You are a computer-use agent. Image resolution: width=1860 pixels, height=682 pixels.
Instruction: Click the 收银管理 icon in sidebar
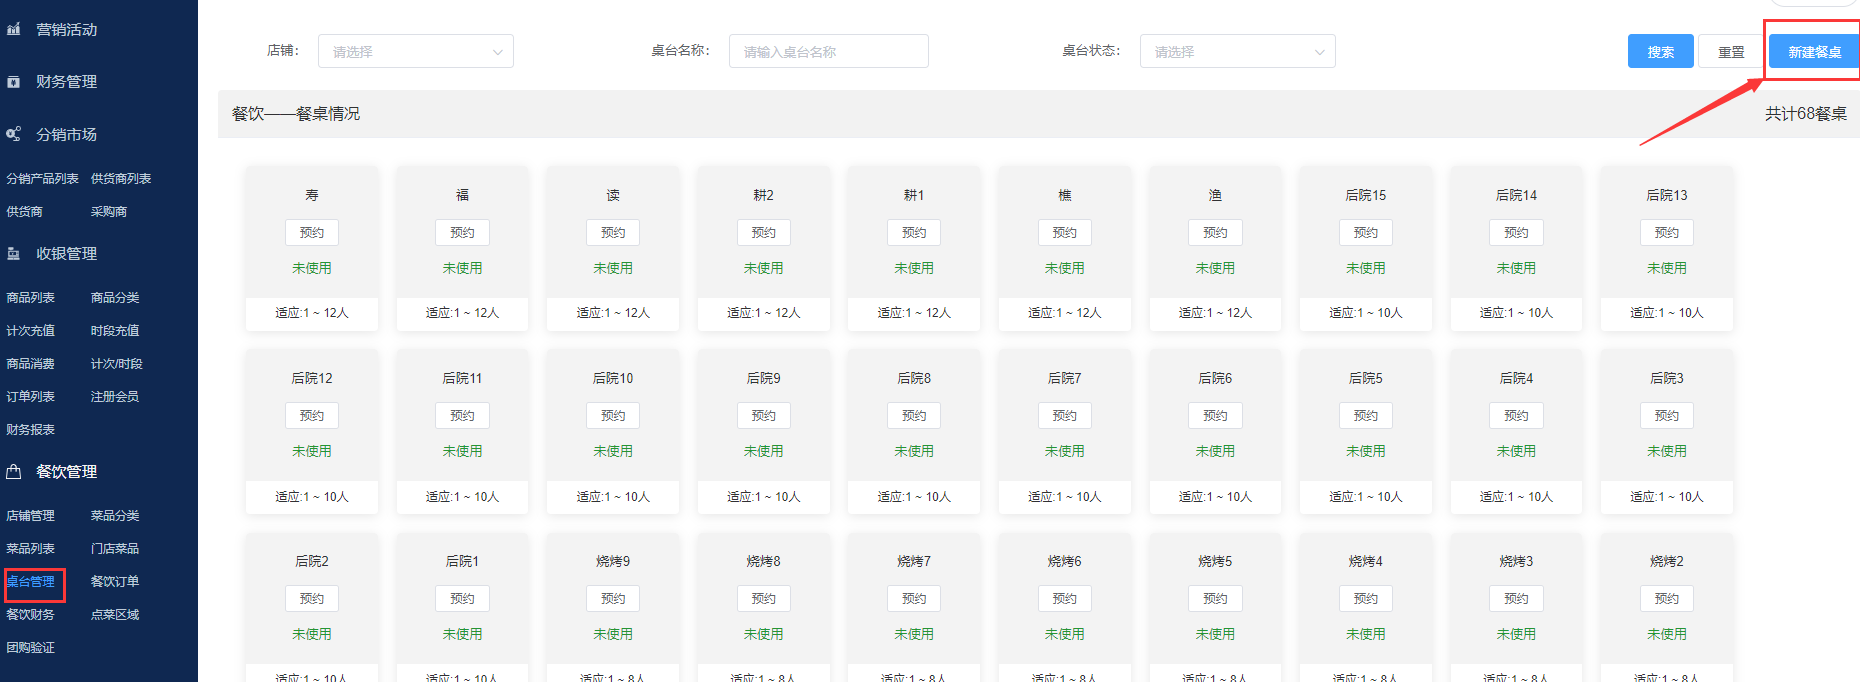(x=14, y=254)
